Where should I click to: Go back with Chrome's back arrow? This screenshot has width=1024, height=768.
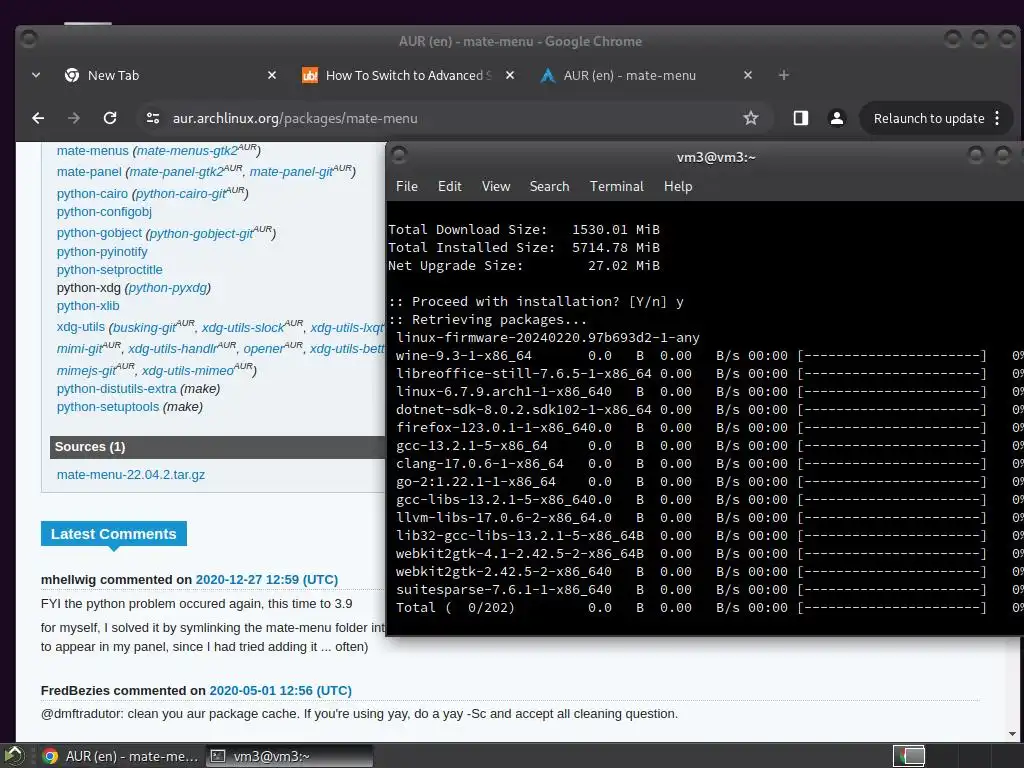38,118
